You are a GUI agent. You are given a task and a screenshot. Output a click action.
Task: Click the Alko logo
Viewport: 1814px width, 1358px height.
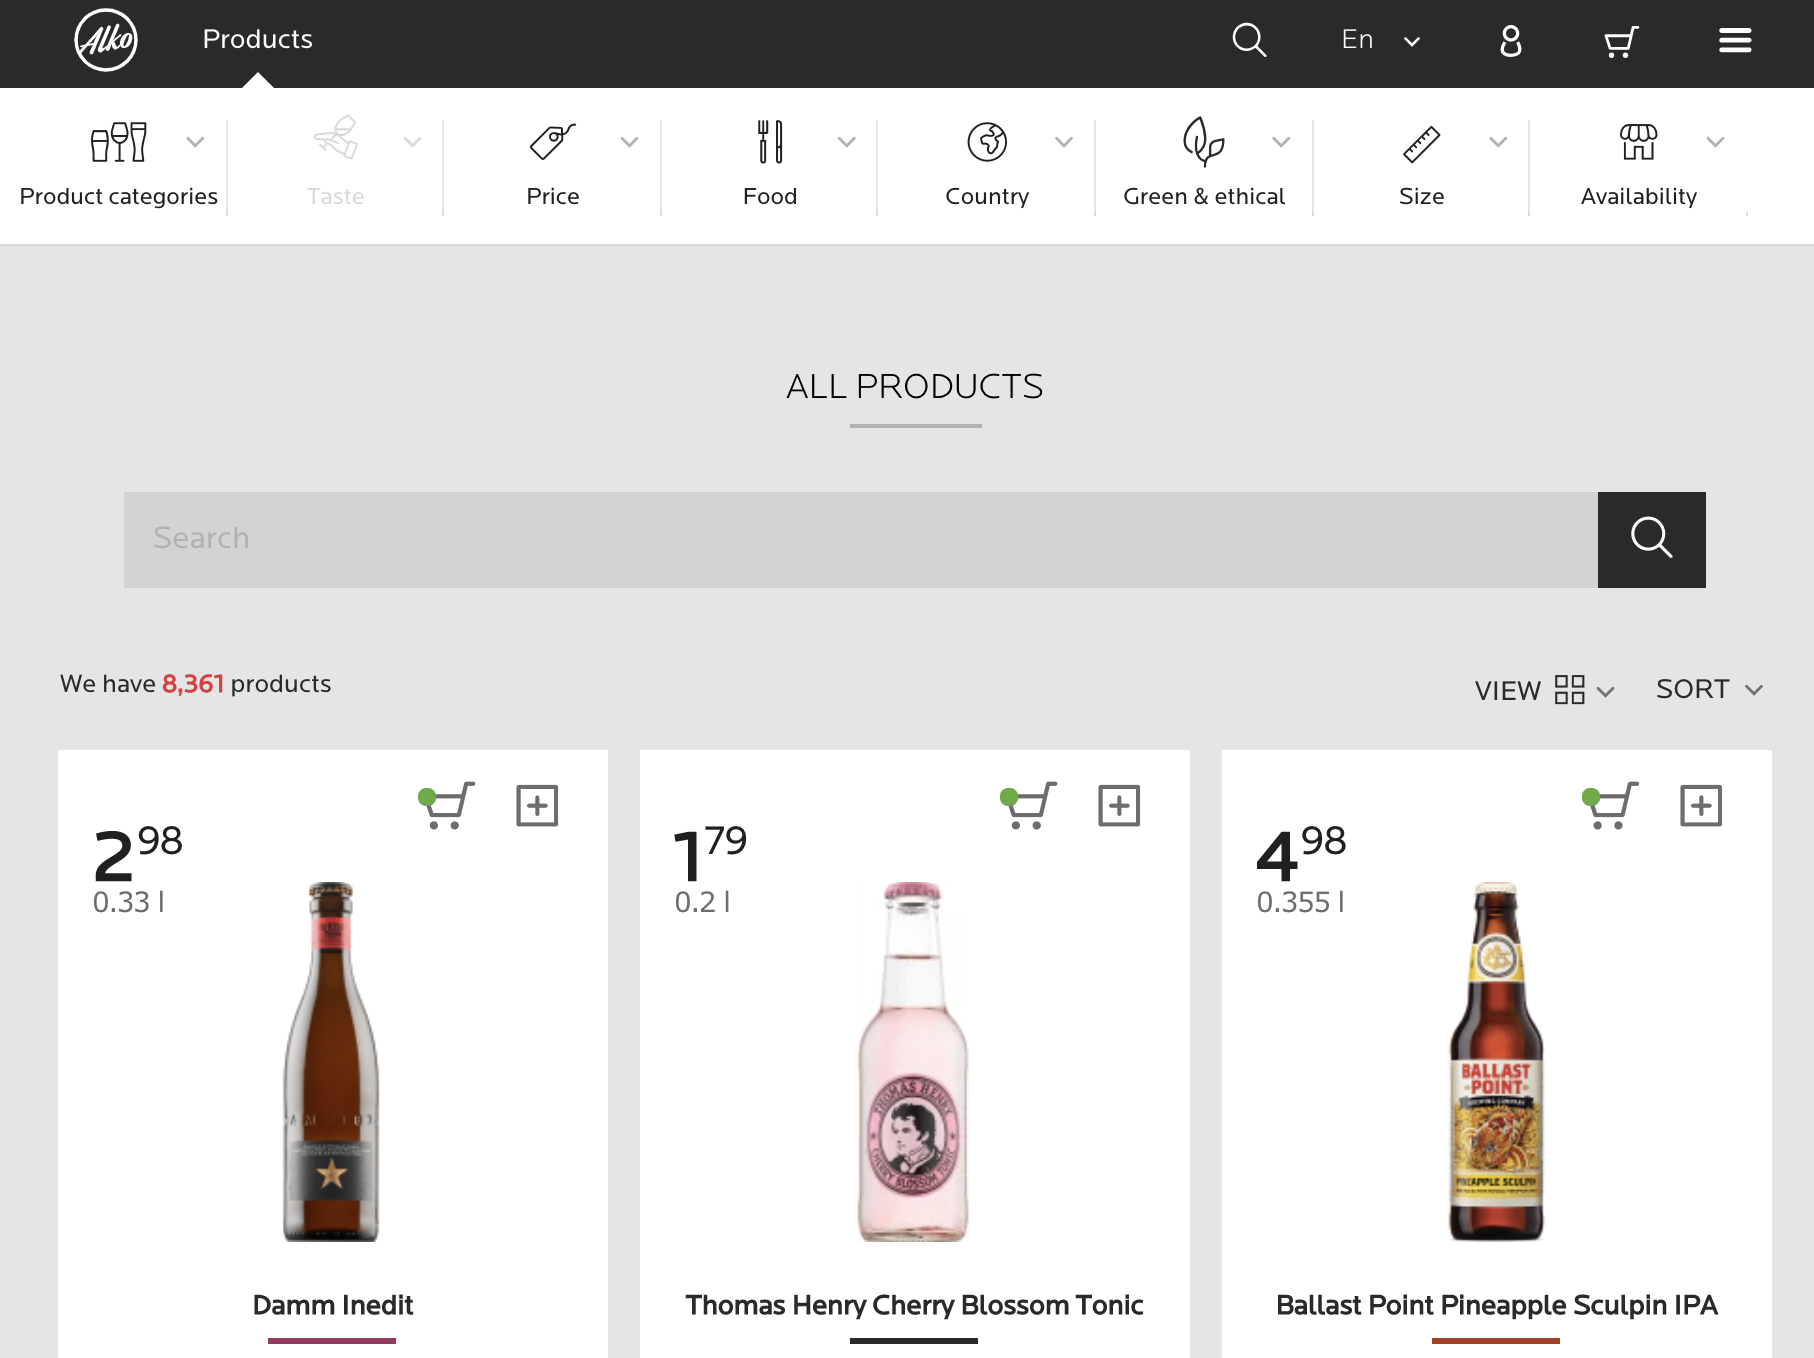click(x=106, y=40)
